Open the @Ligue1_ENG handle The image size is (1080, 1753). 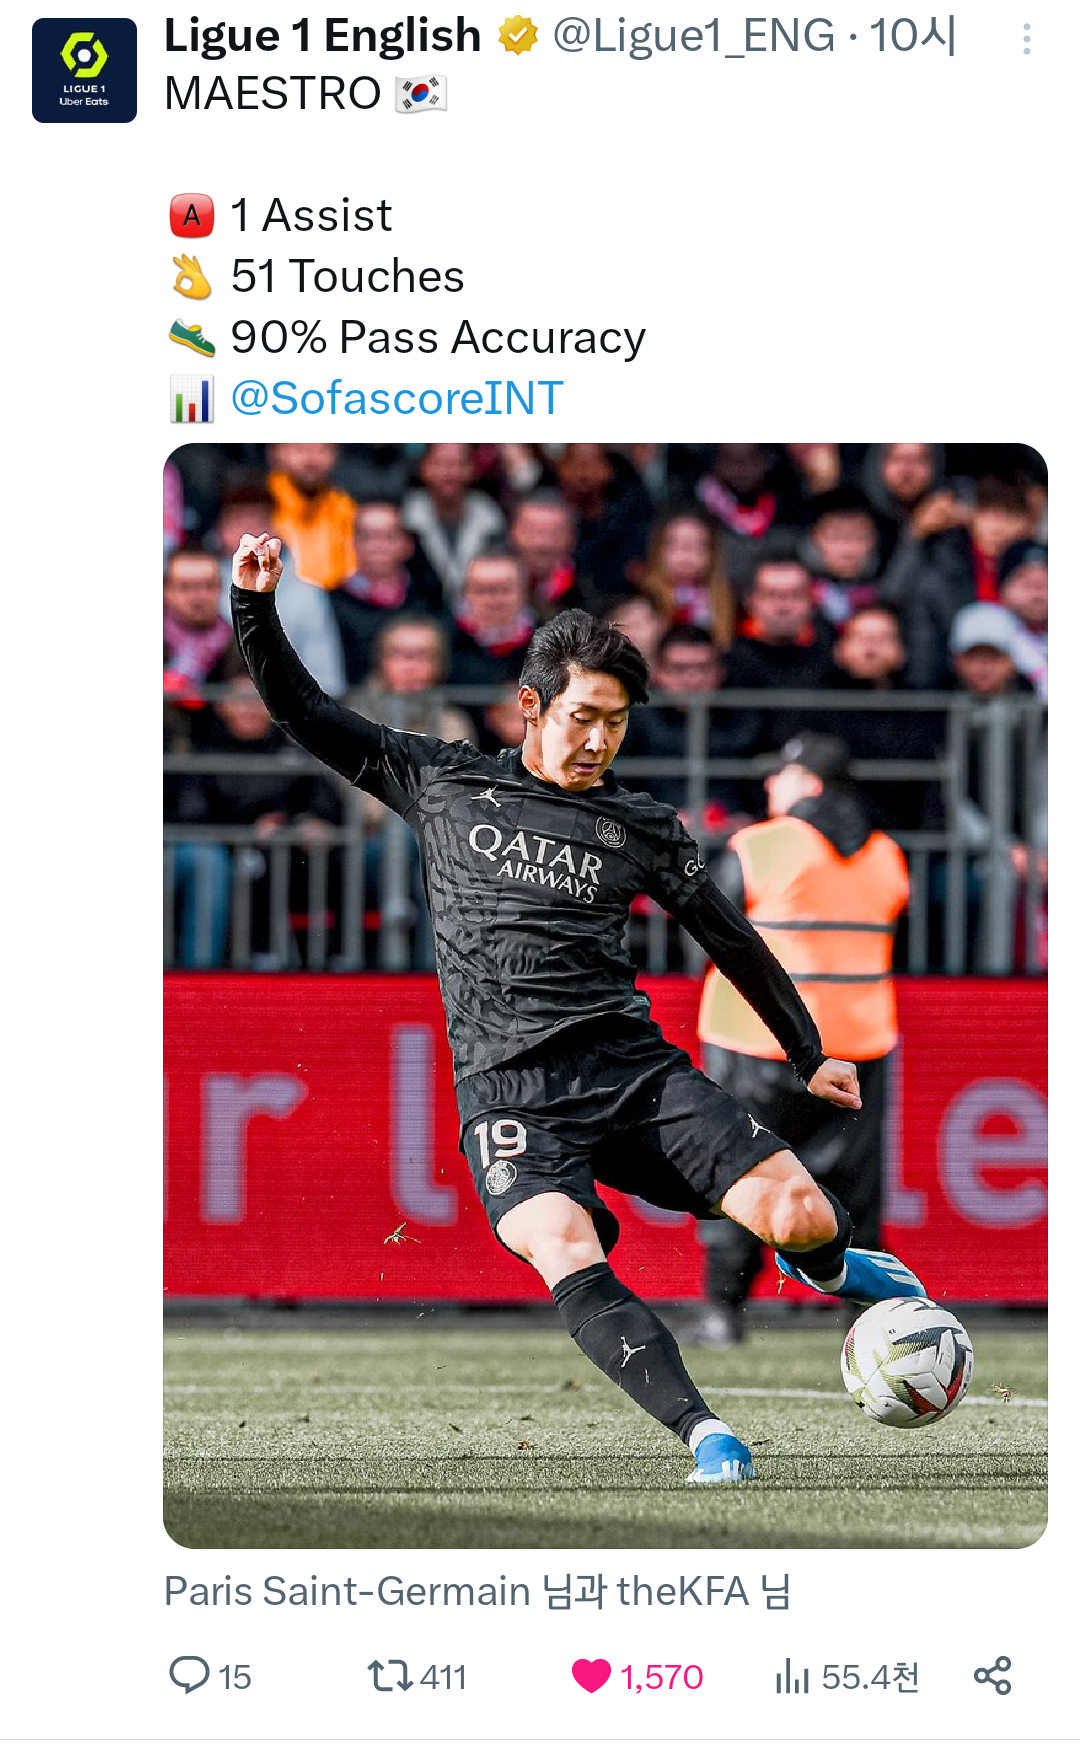point(693,36)
